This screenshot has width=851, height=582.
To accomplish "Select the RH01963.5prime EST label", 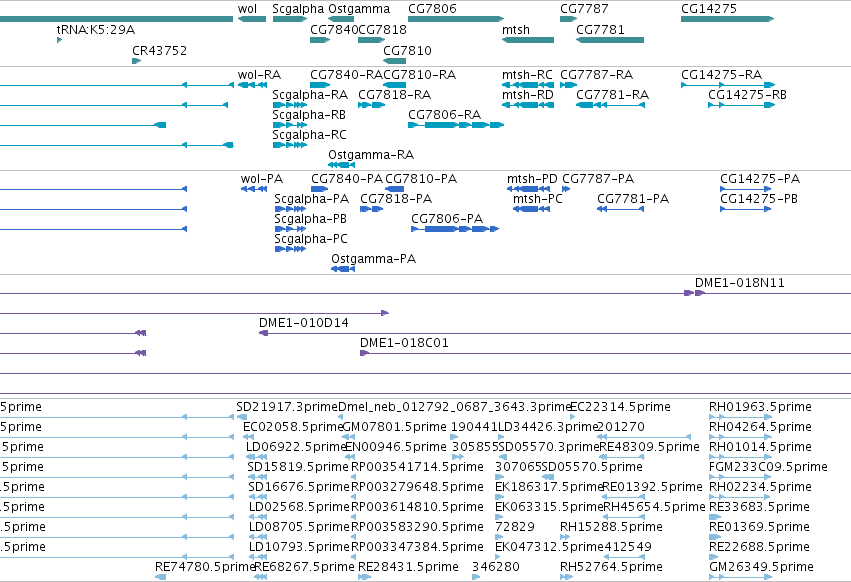I will coord(760,407).
